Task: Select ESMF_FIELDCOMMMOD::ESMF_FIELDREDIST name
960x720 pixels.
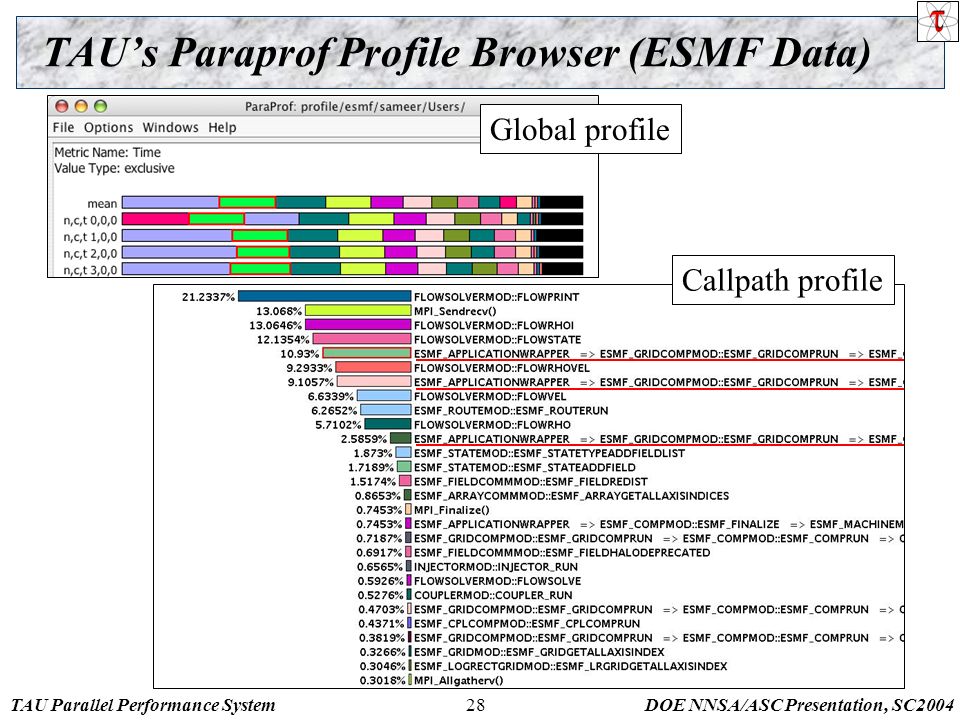Action: pos(531,482)
